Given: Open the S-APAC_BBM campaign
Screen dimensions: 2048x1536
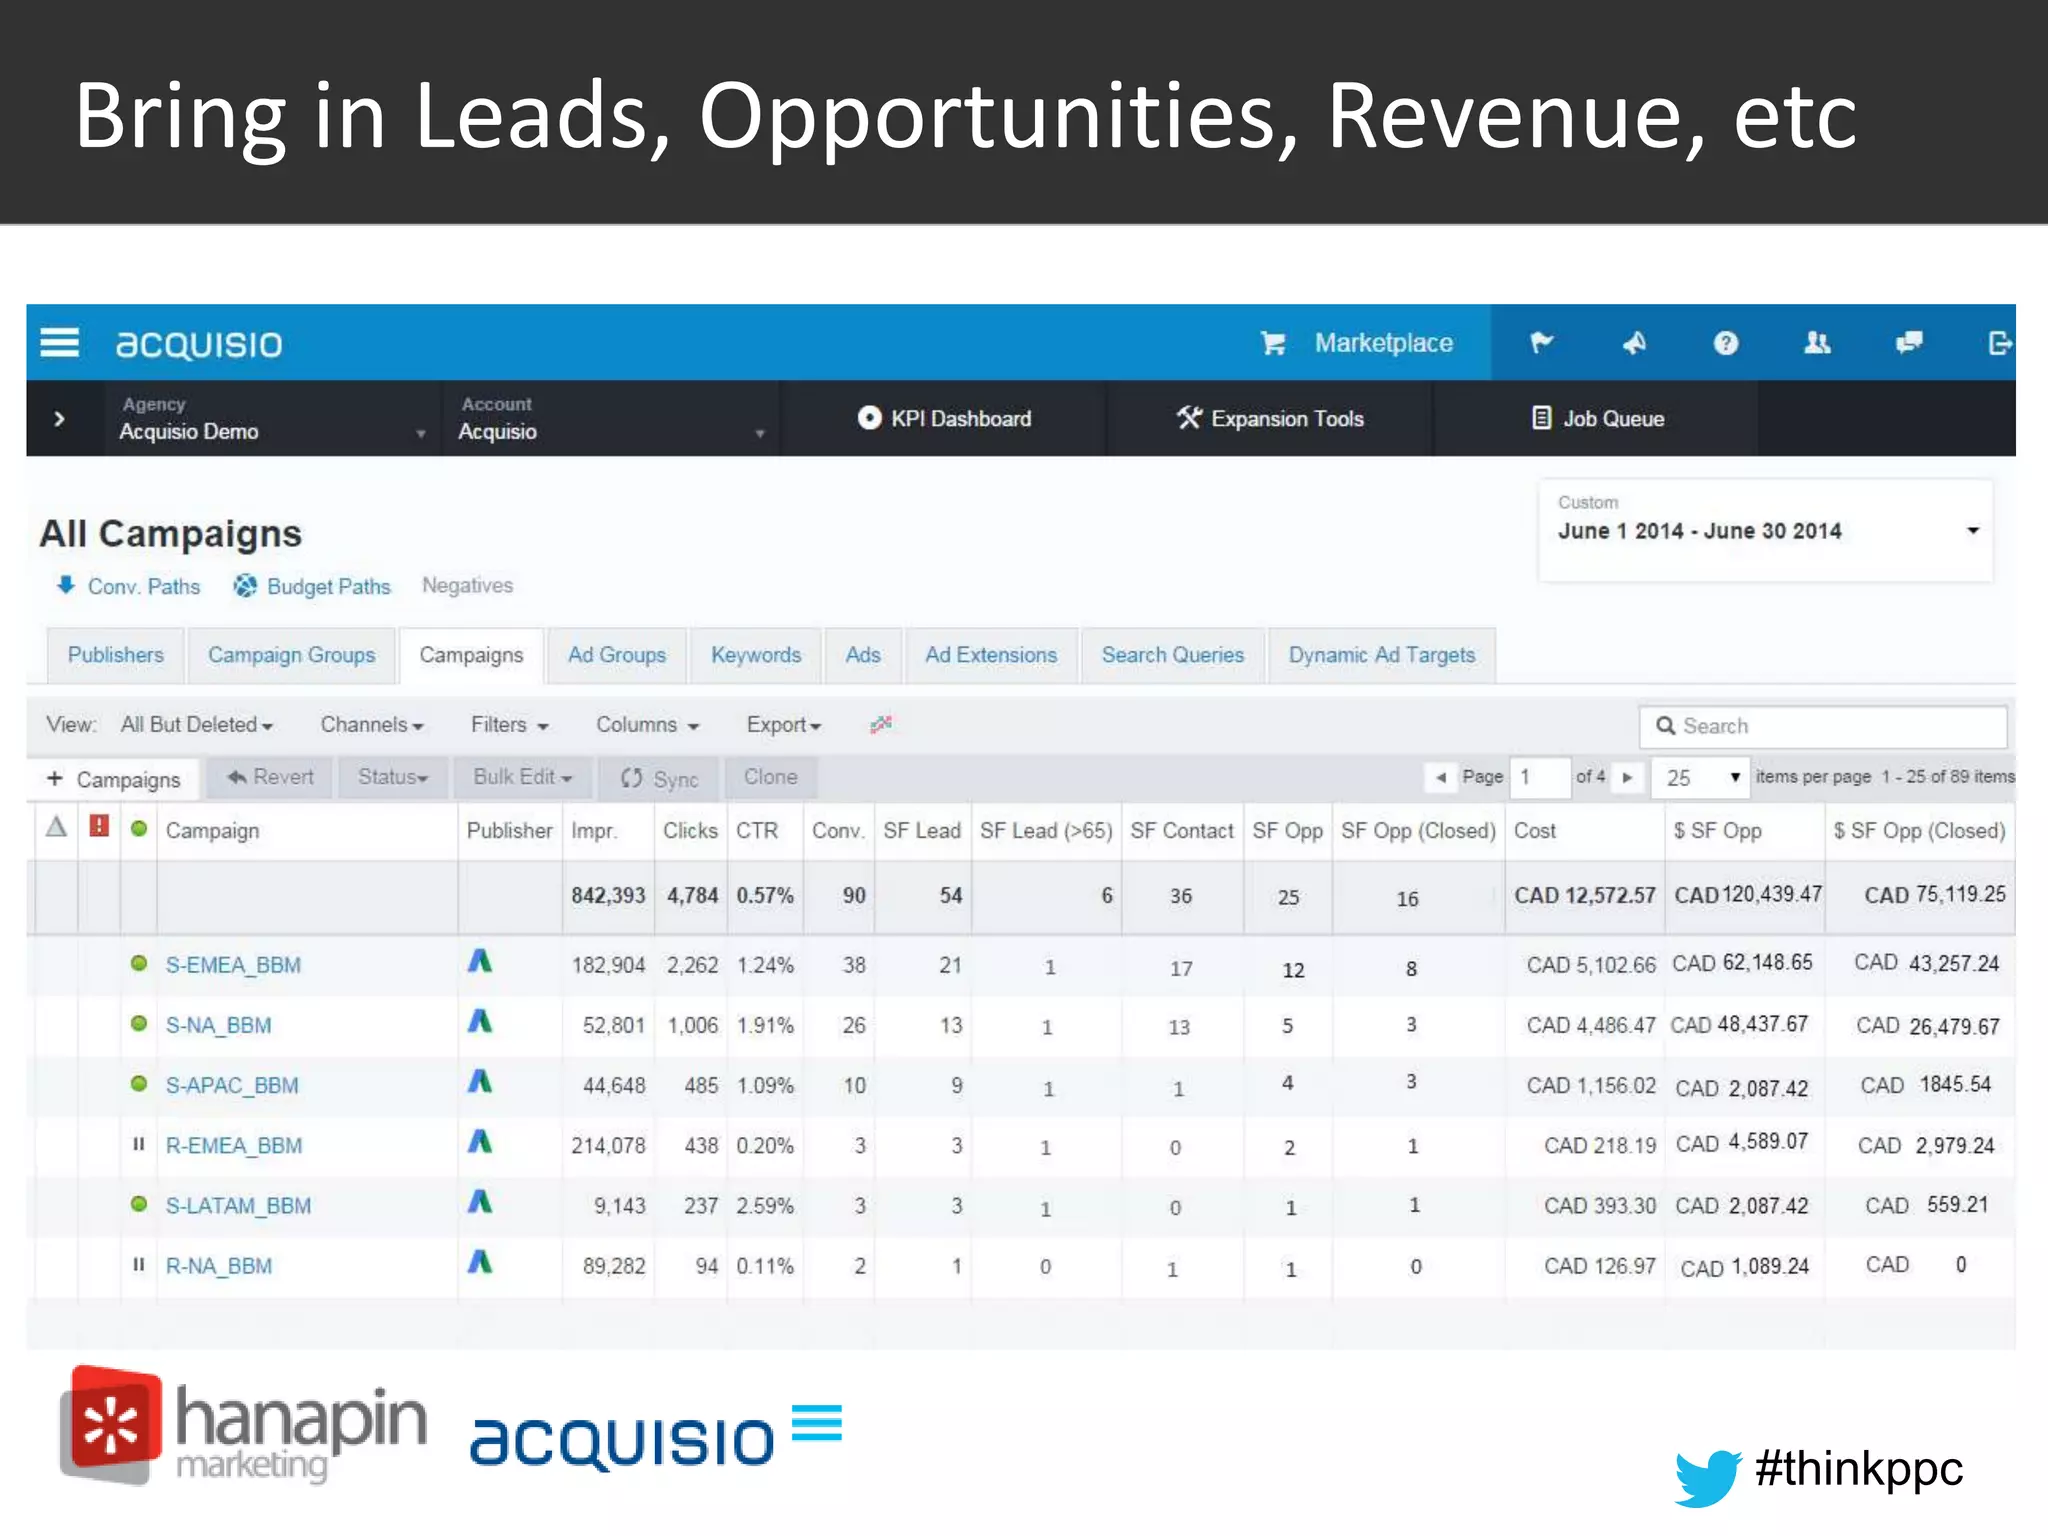Looking at the screenshot, I should coord(232,1085).
